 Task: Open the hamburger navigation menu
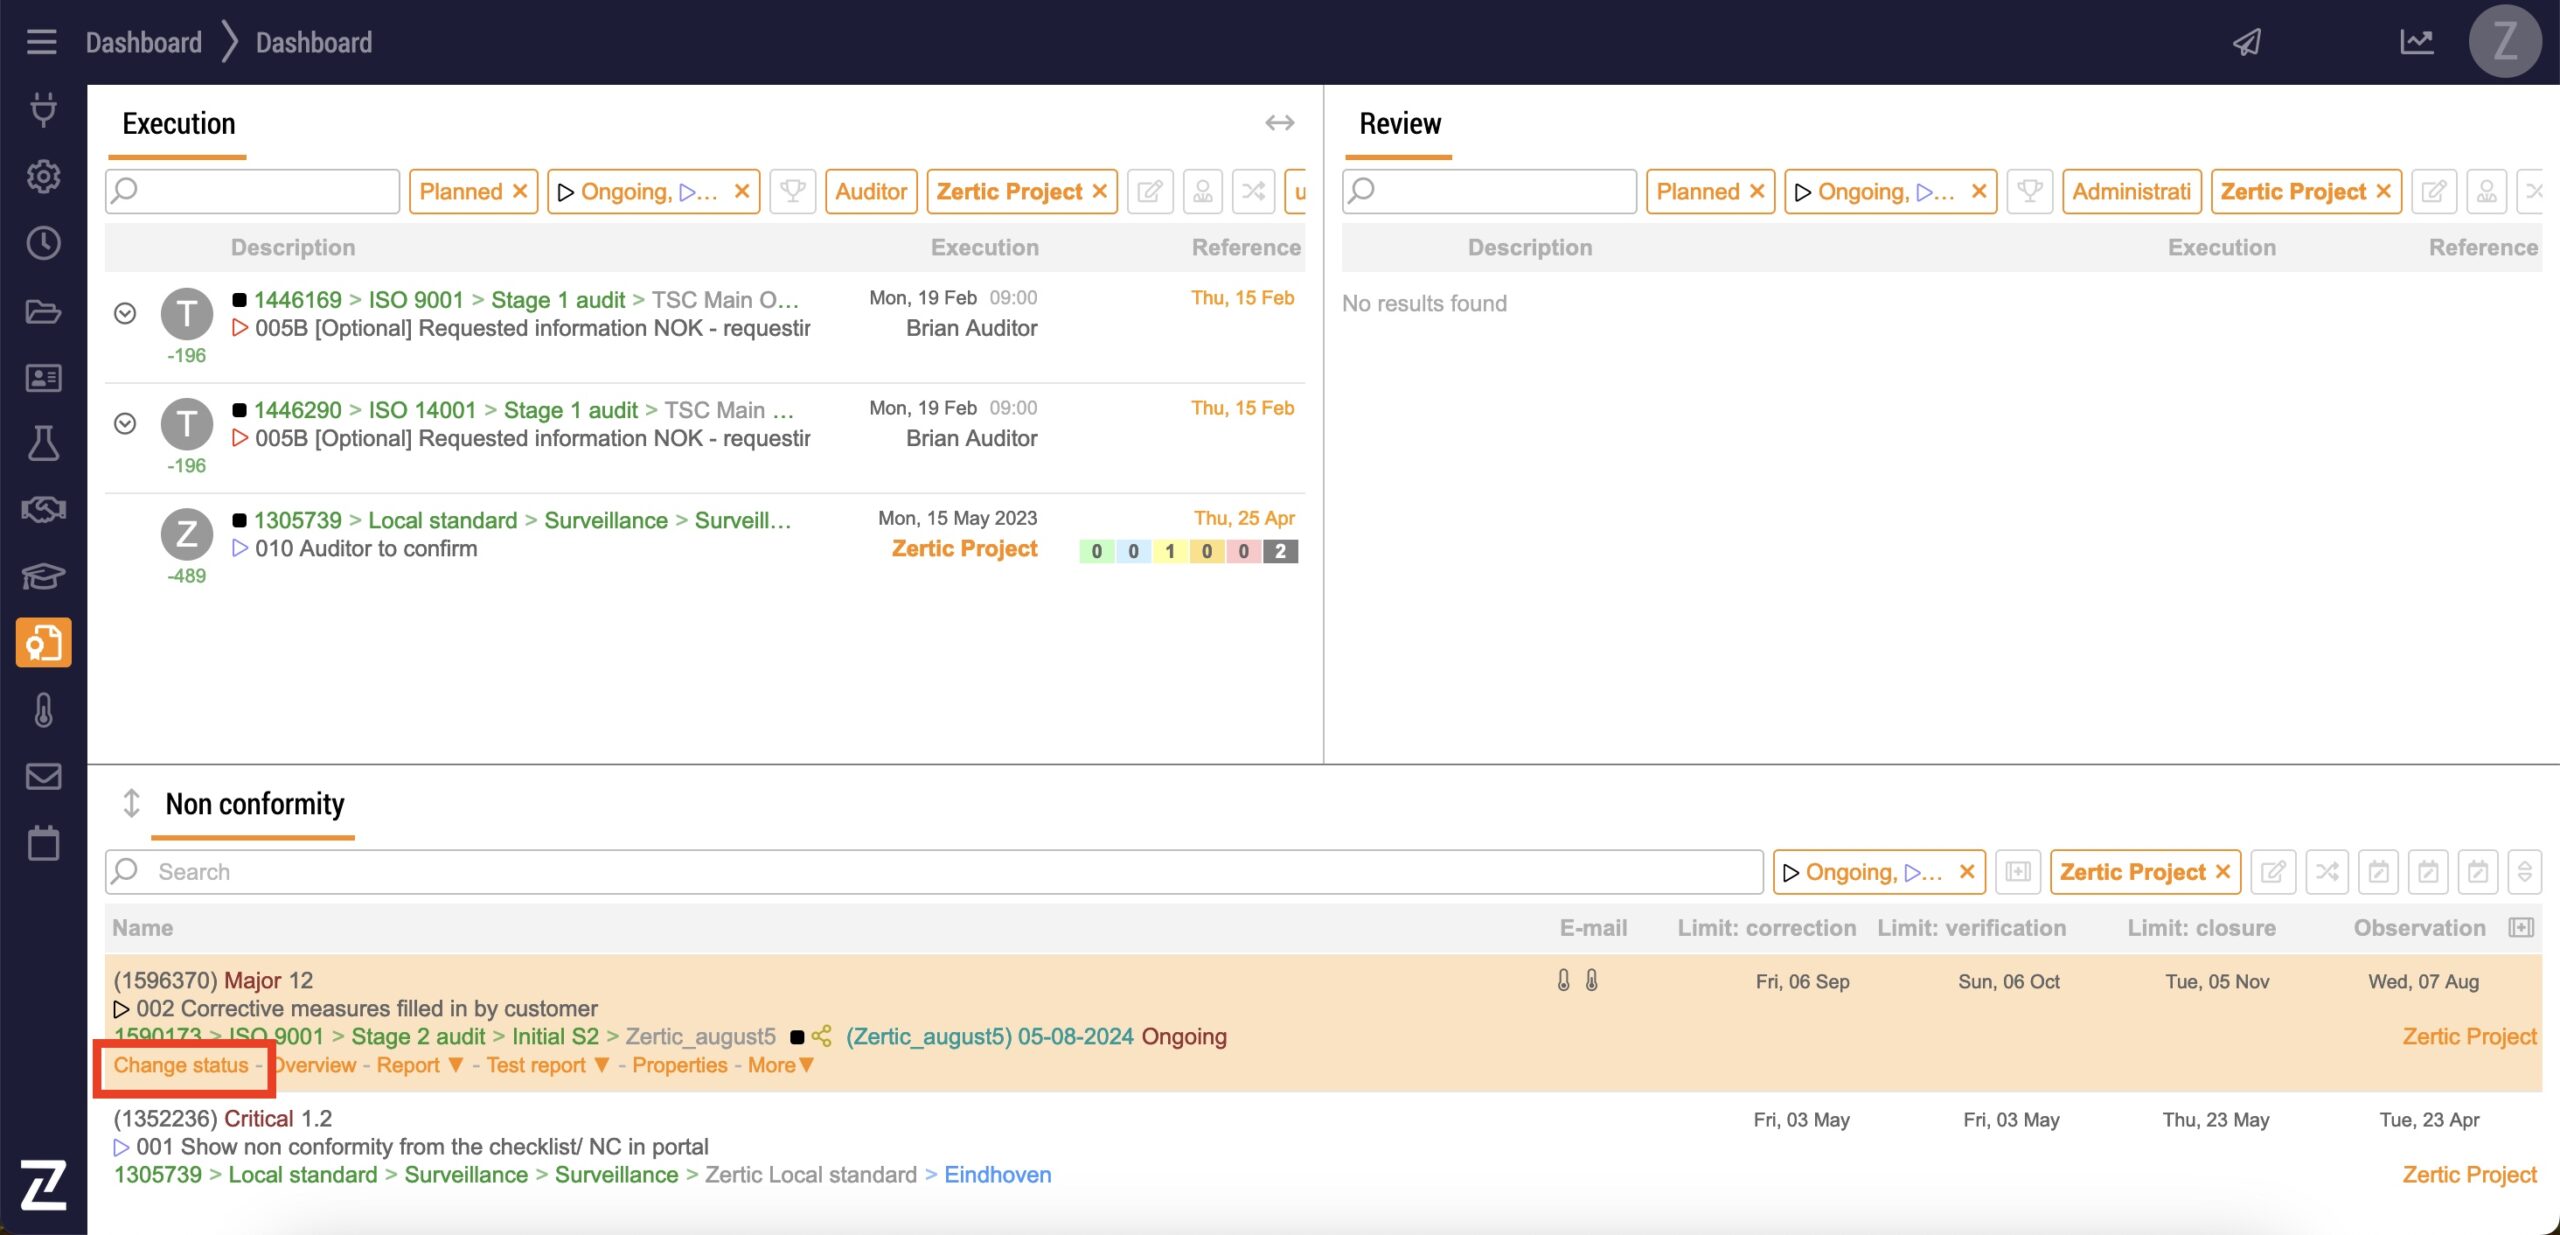[41, 42]
